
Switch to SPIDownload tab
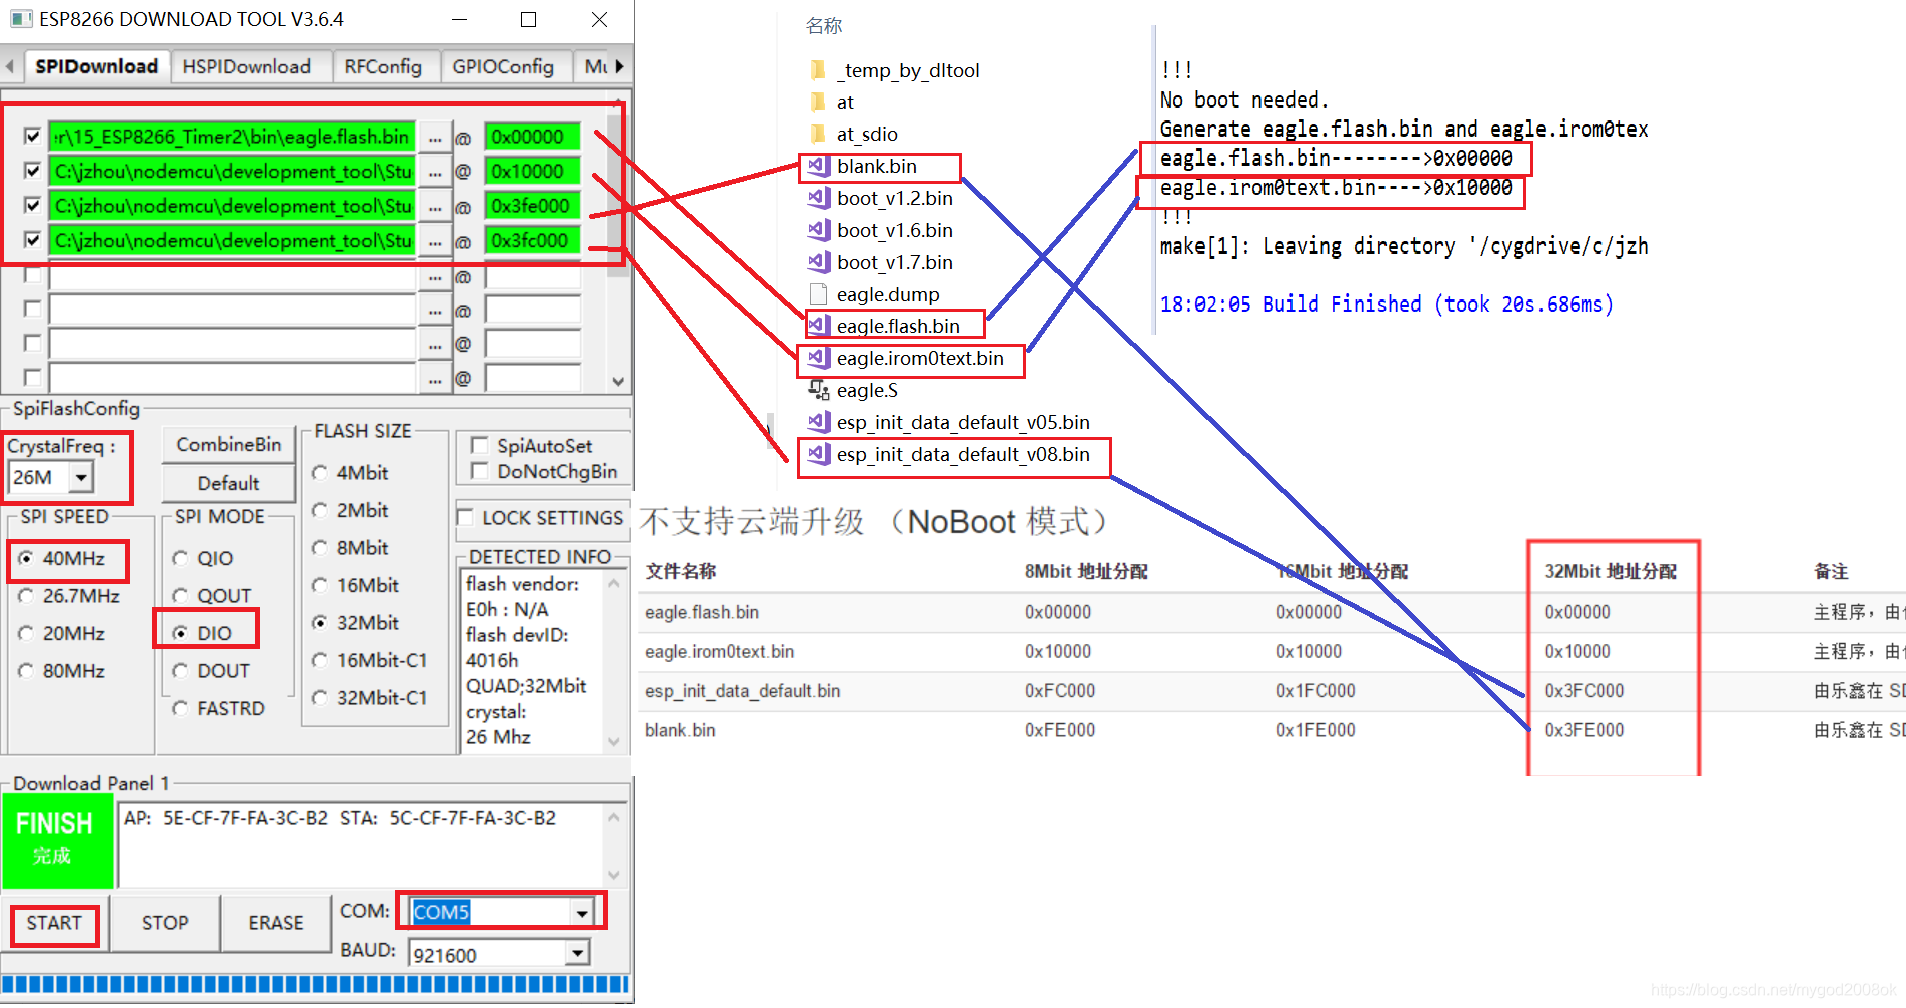pyautogui.click(x=96, y=66)
